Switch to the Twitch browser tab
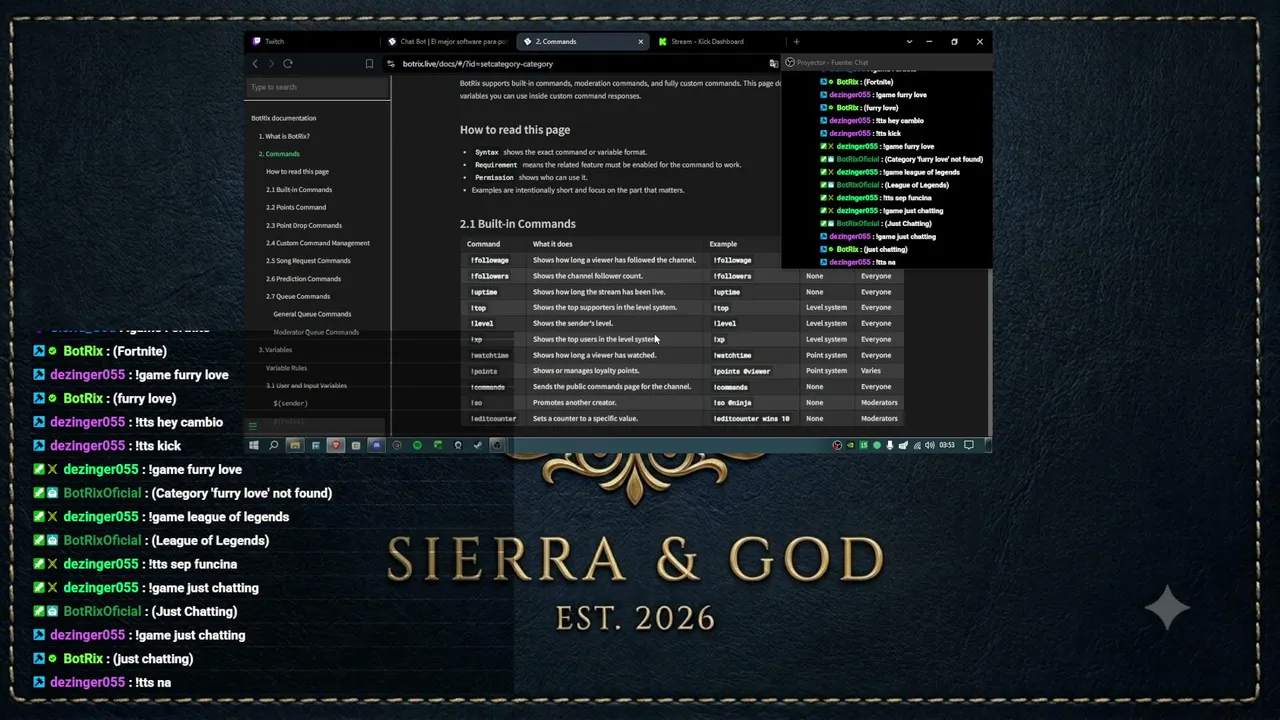 click(x=315, y=42)
